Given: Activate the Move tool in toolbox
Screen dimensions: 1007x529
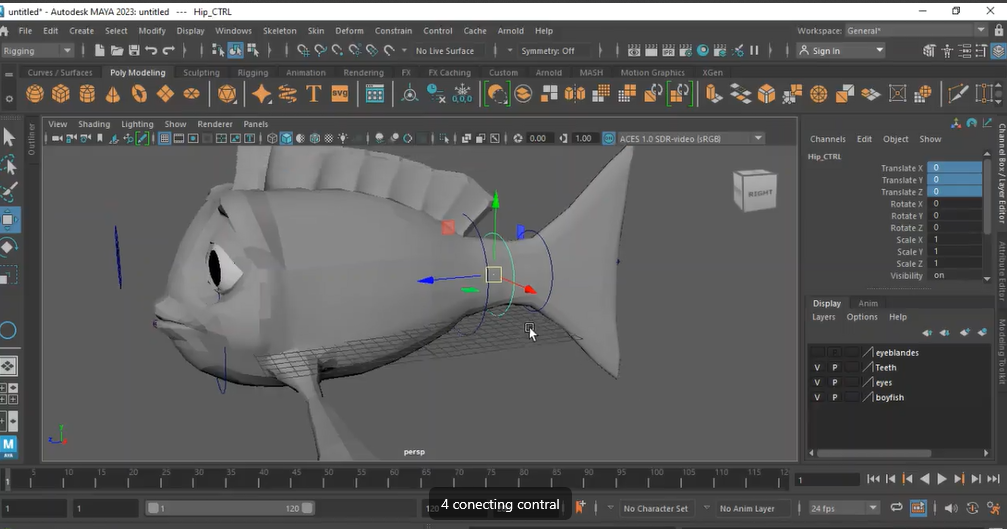Looking at the screenshot, I should [9, 220].
